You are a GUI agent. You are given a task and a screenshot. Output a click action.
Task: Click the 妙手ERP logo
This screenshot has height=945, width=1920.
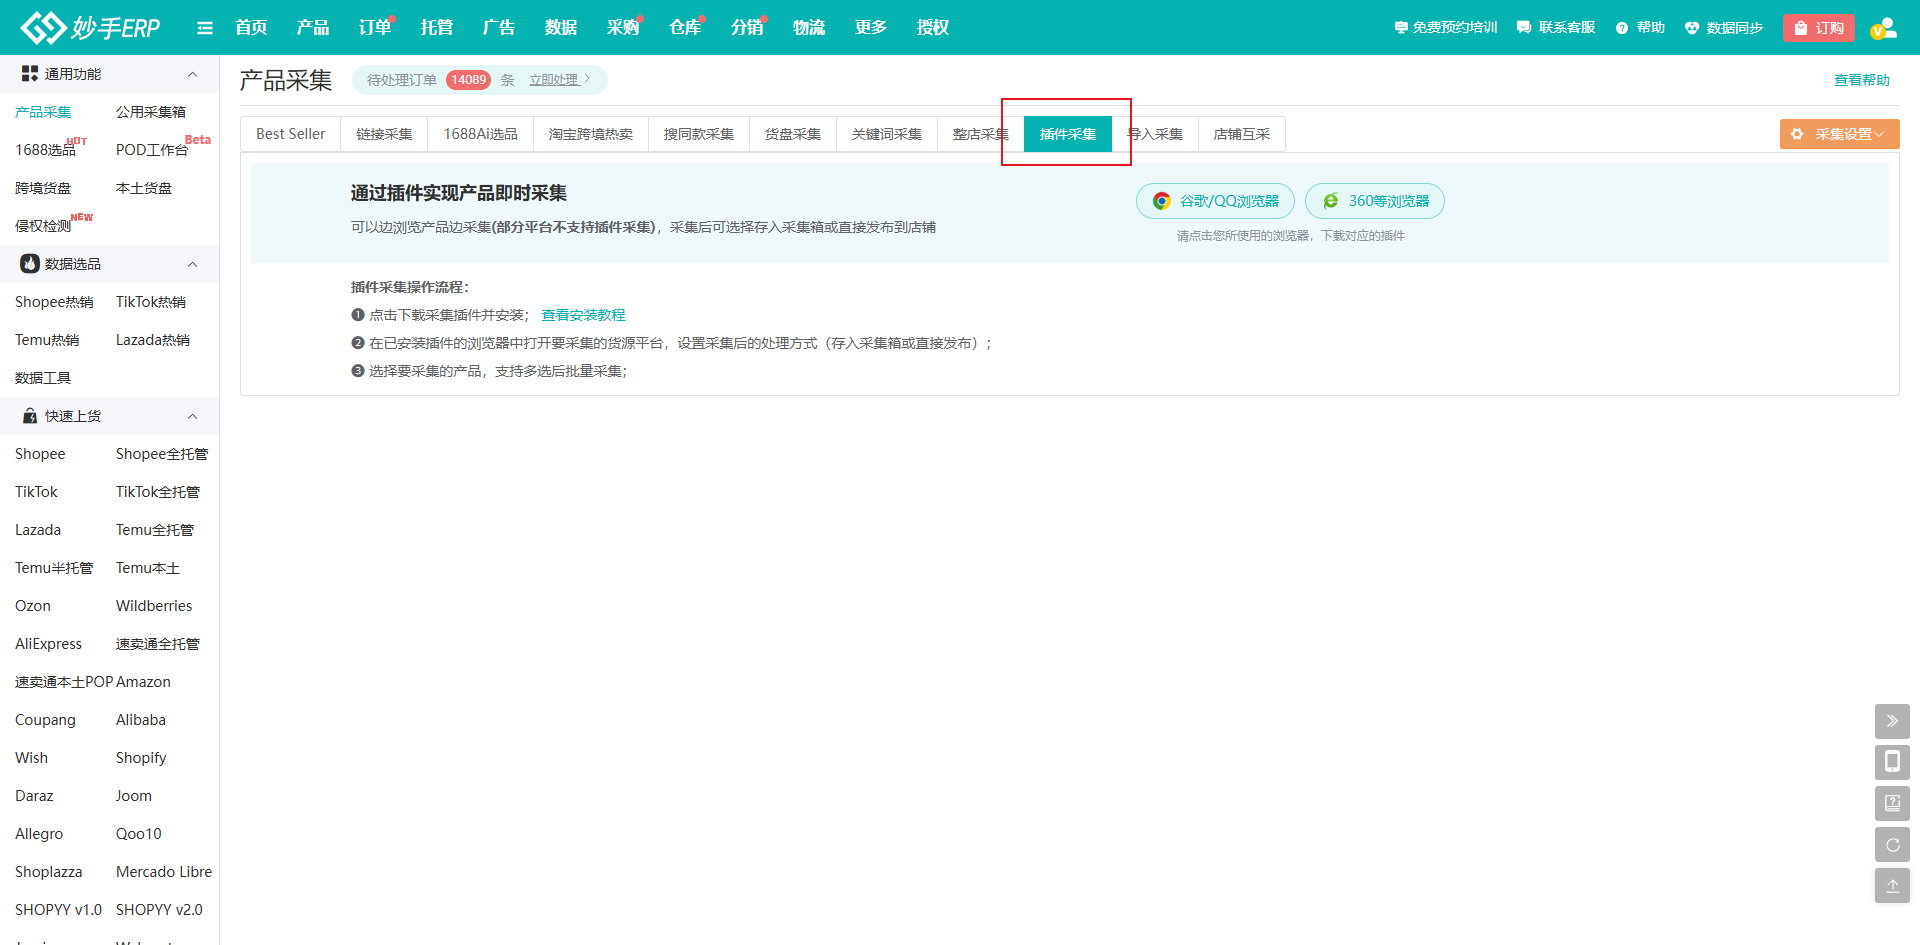(x=91, y=28)
